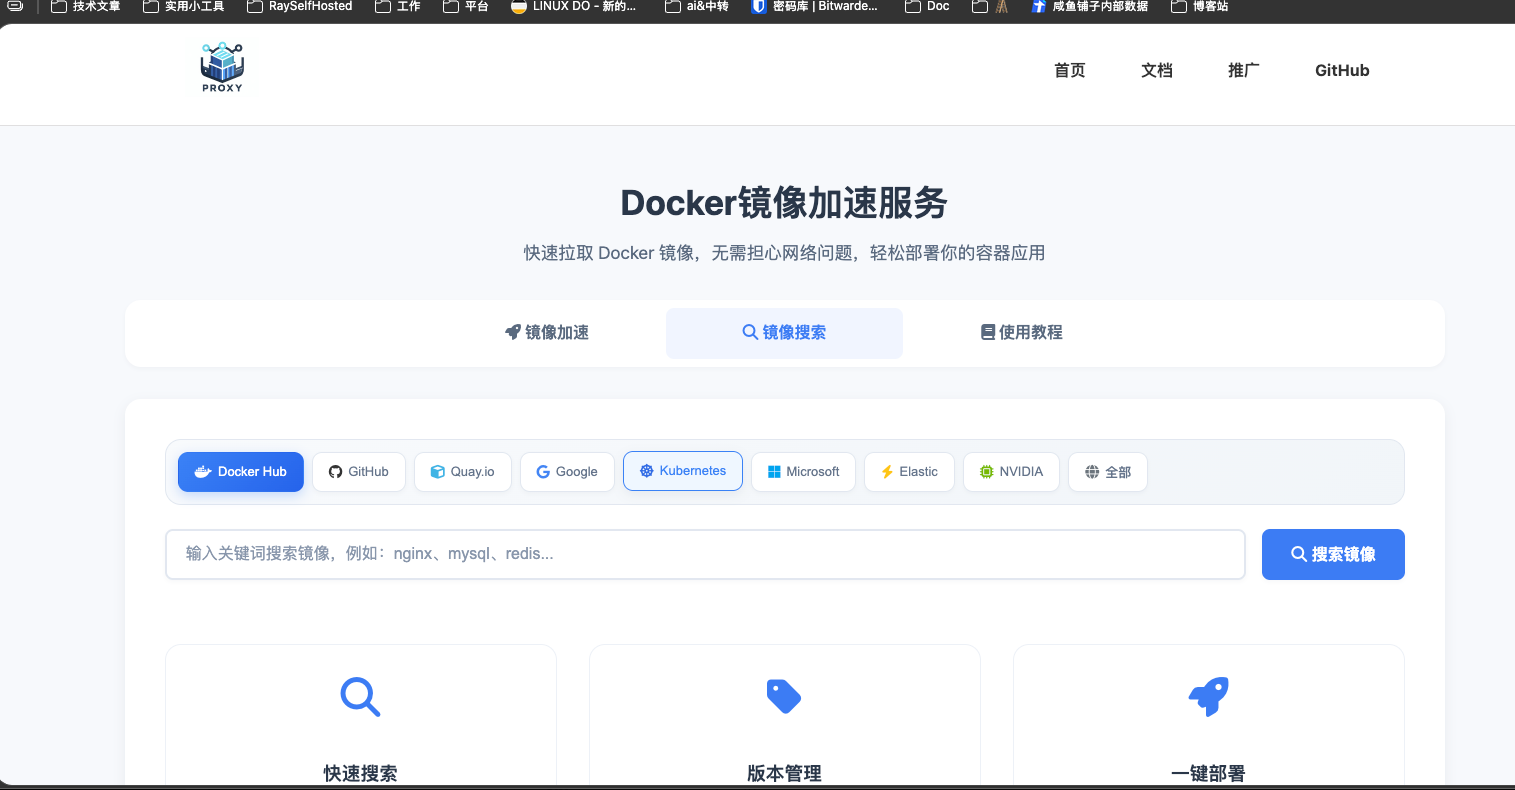
Task: Open the 使用教程 tab
Action: (x=1021, y=333)
